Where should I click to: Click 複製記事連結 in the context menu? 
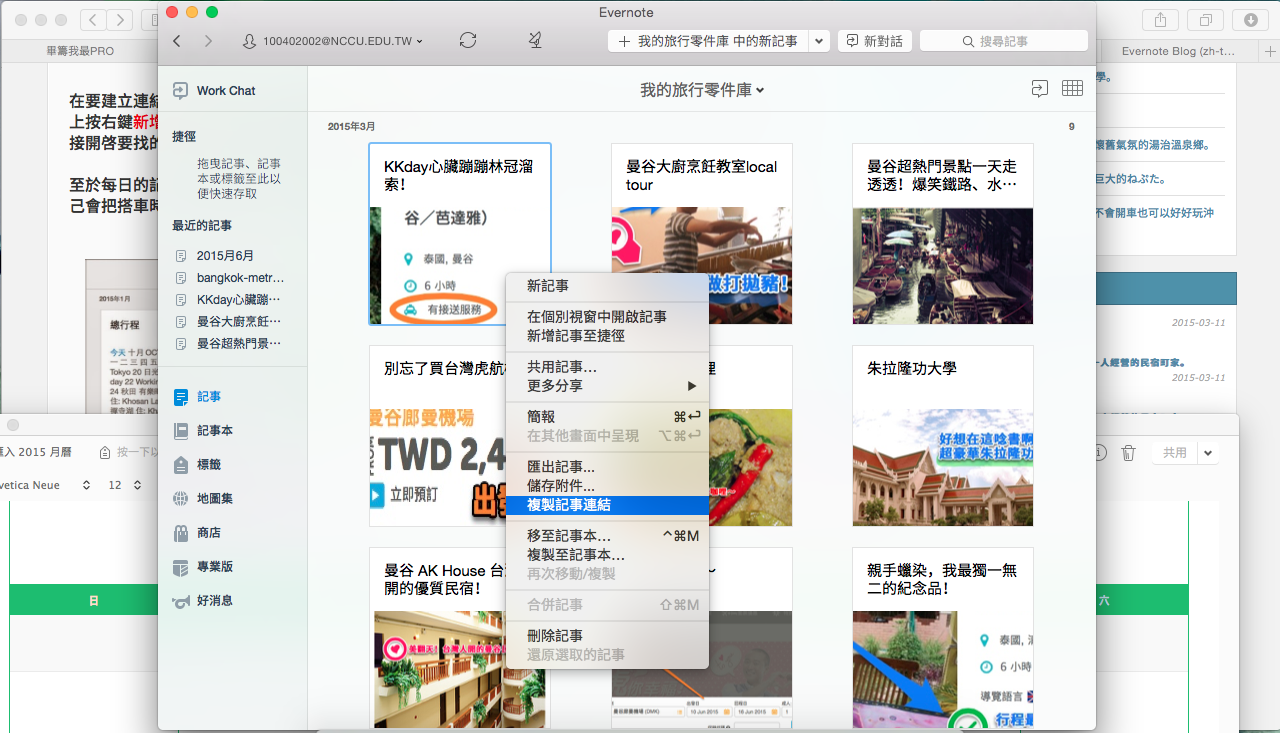pyautogui.click(x=607, y=505)
